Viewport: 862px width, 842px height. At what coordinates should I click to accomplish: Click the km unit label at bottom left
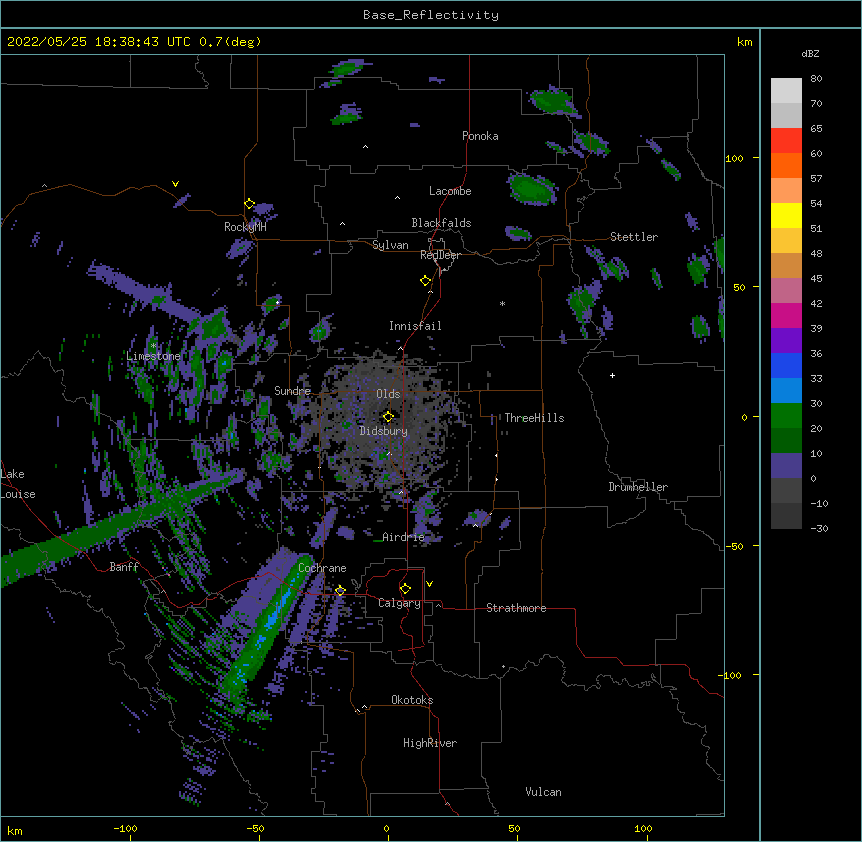pos(15,830)
